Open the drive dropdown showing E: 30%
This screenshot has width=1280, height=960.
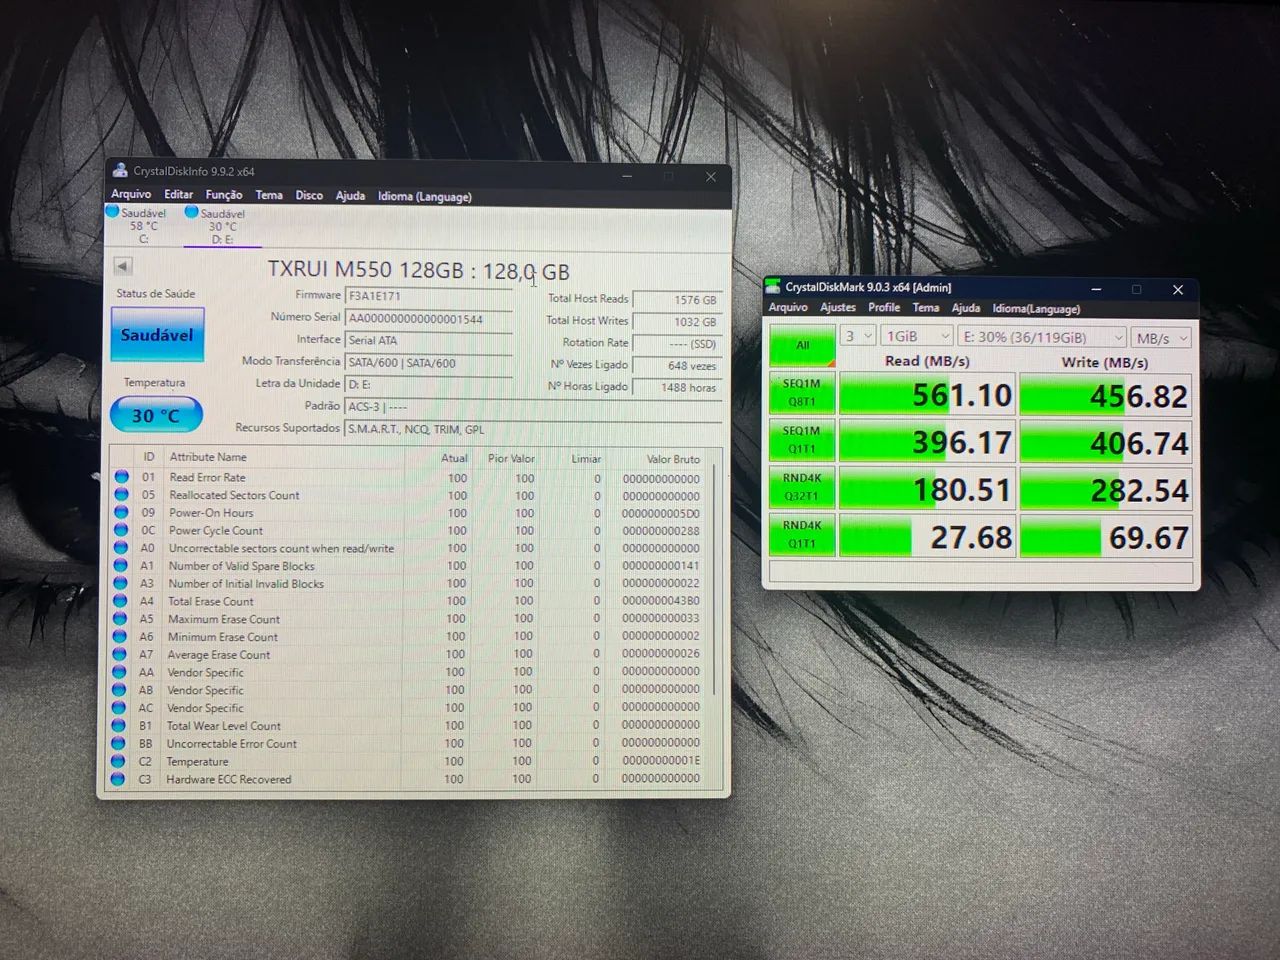pos(1042,338)
